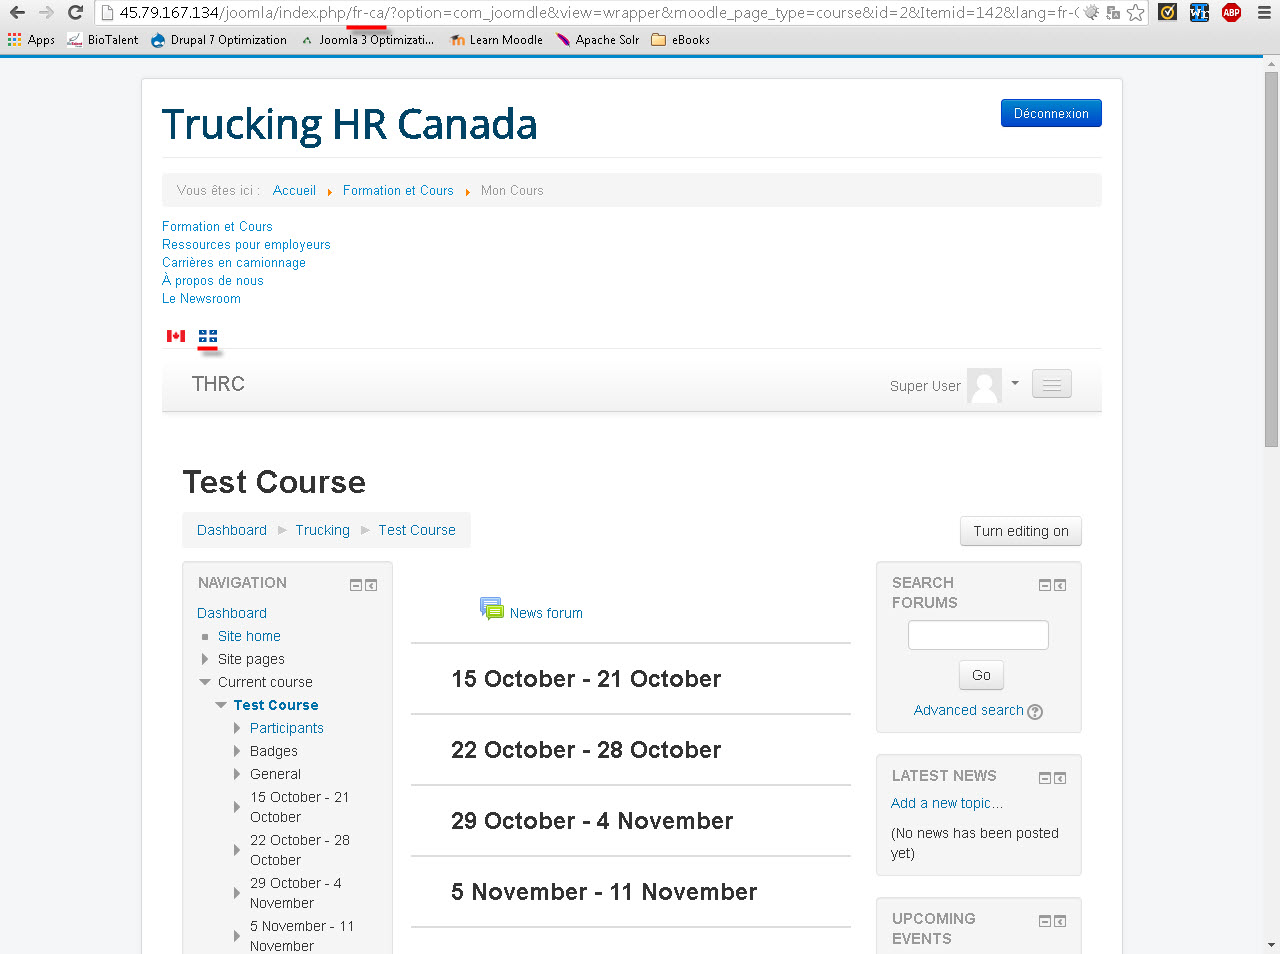Click the browser reload icon
The image size is (1280, 954).
coord(75,13)
